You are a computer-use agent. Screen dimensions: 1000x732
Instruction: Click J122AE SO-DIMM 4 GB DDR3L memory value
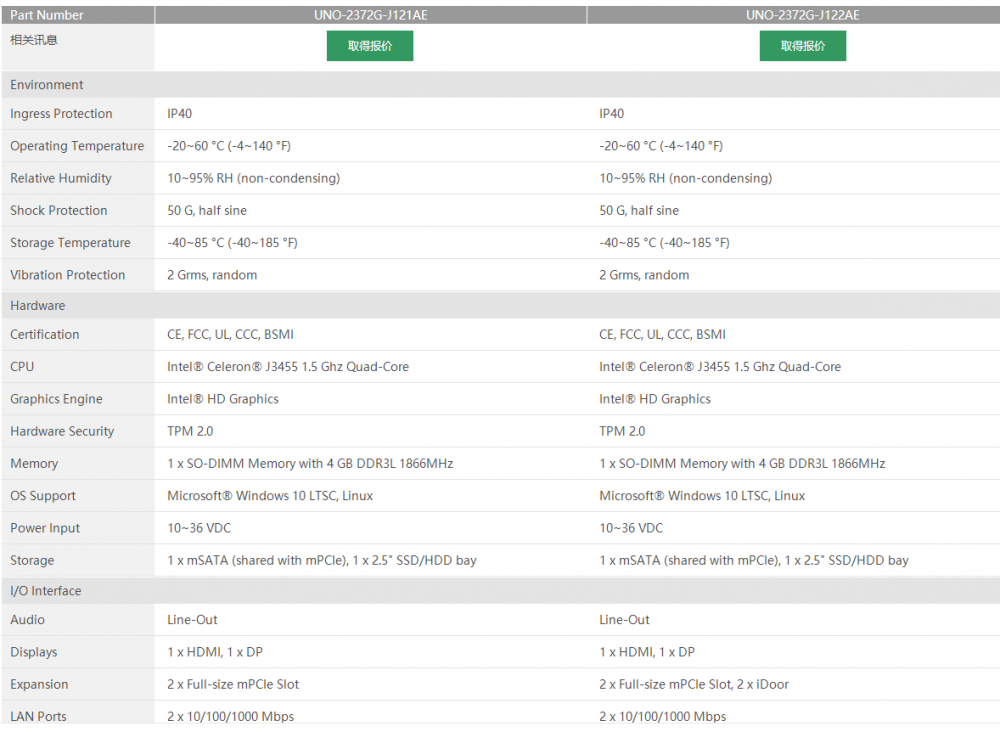742,464
